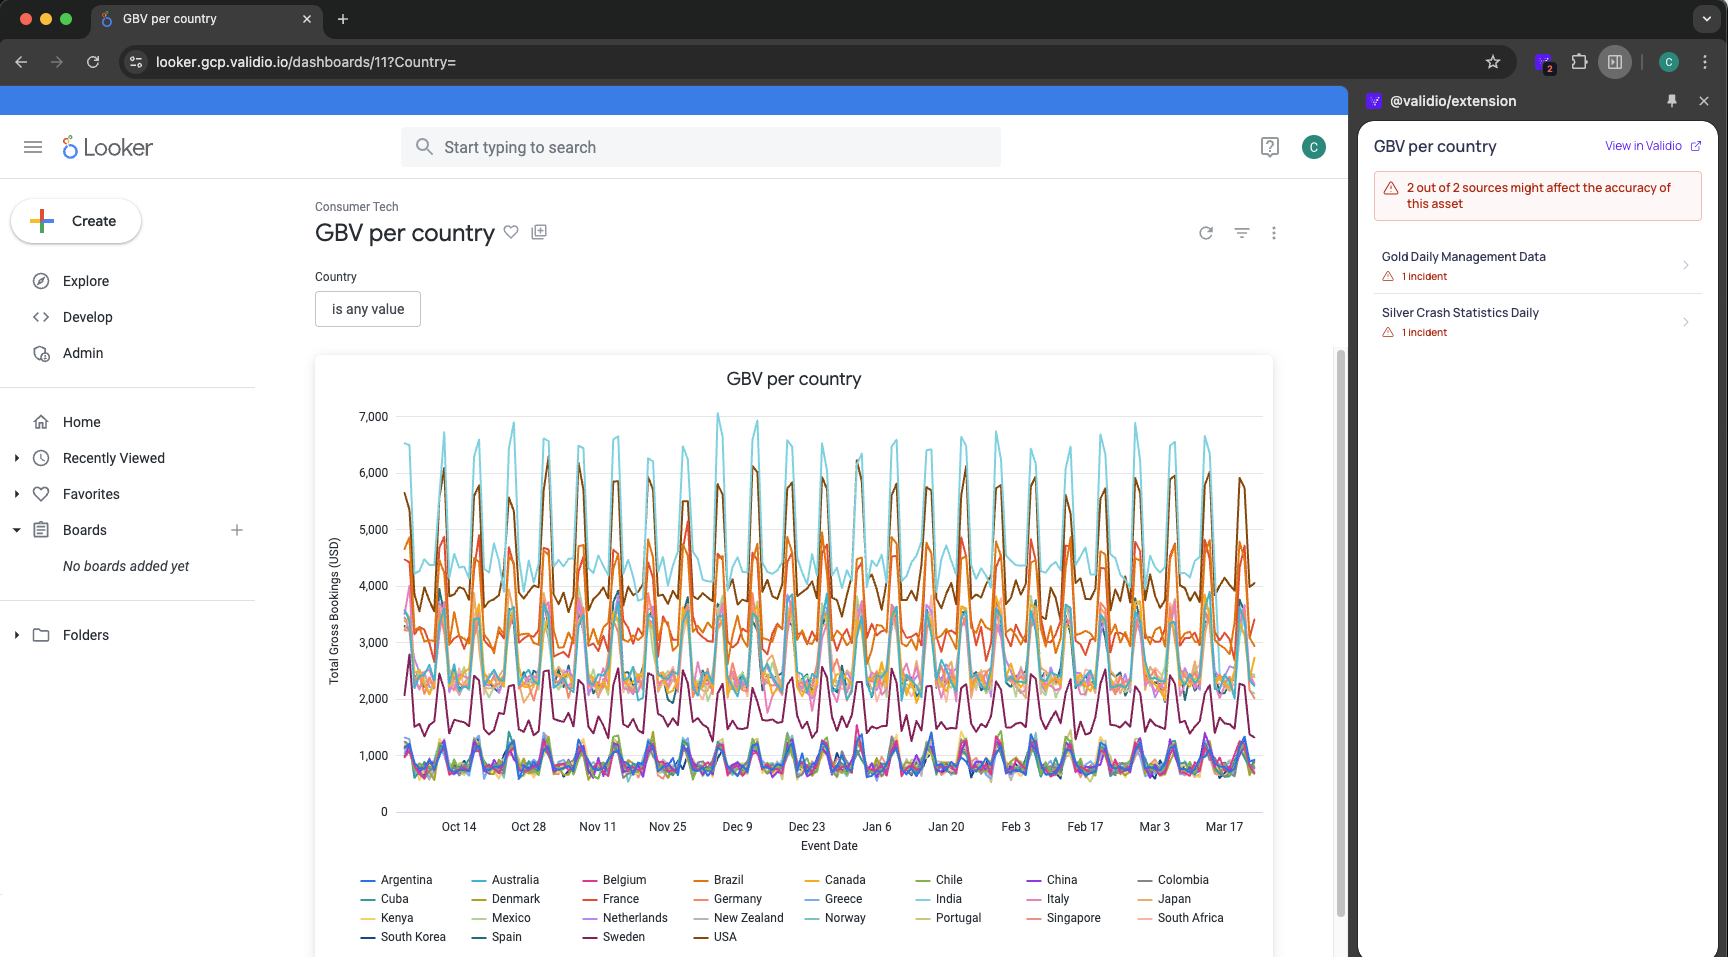Viewport: 1728px width, 957px height.
Task: Reload dashboard data icon
Action: point(1206,233)
